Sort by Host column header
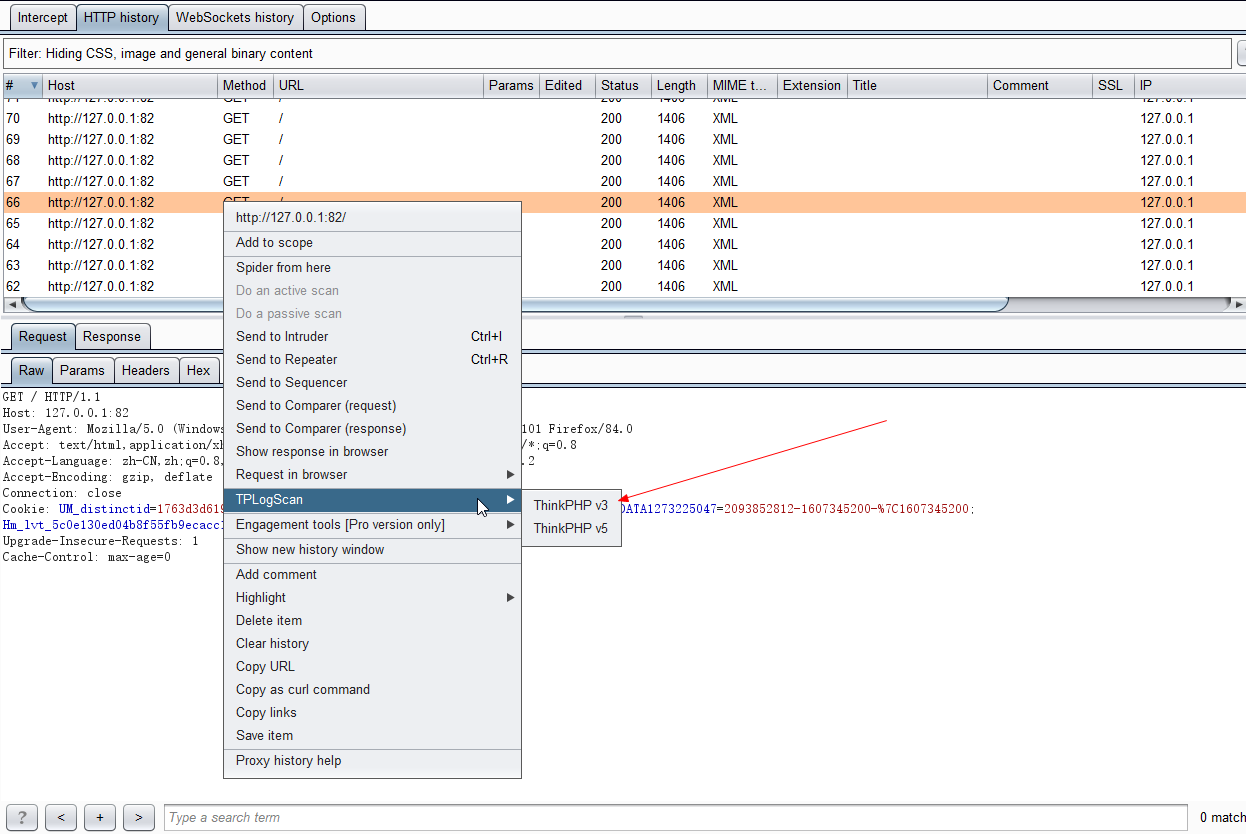1246x834 pixels. click(x=130, y=85)
